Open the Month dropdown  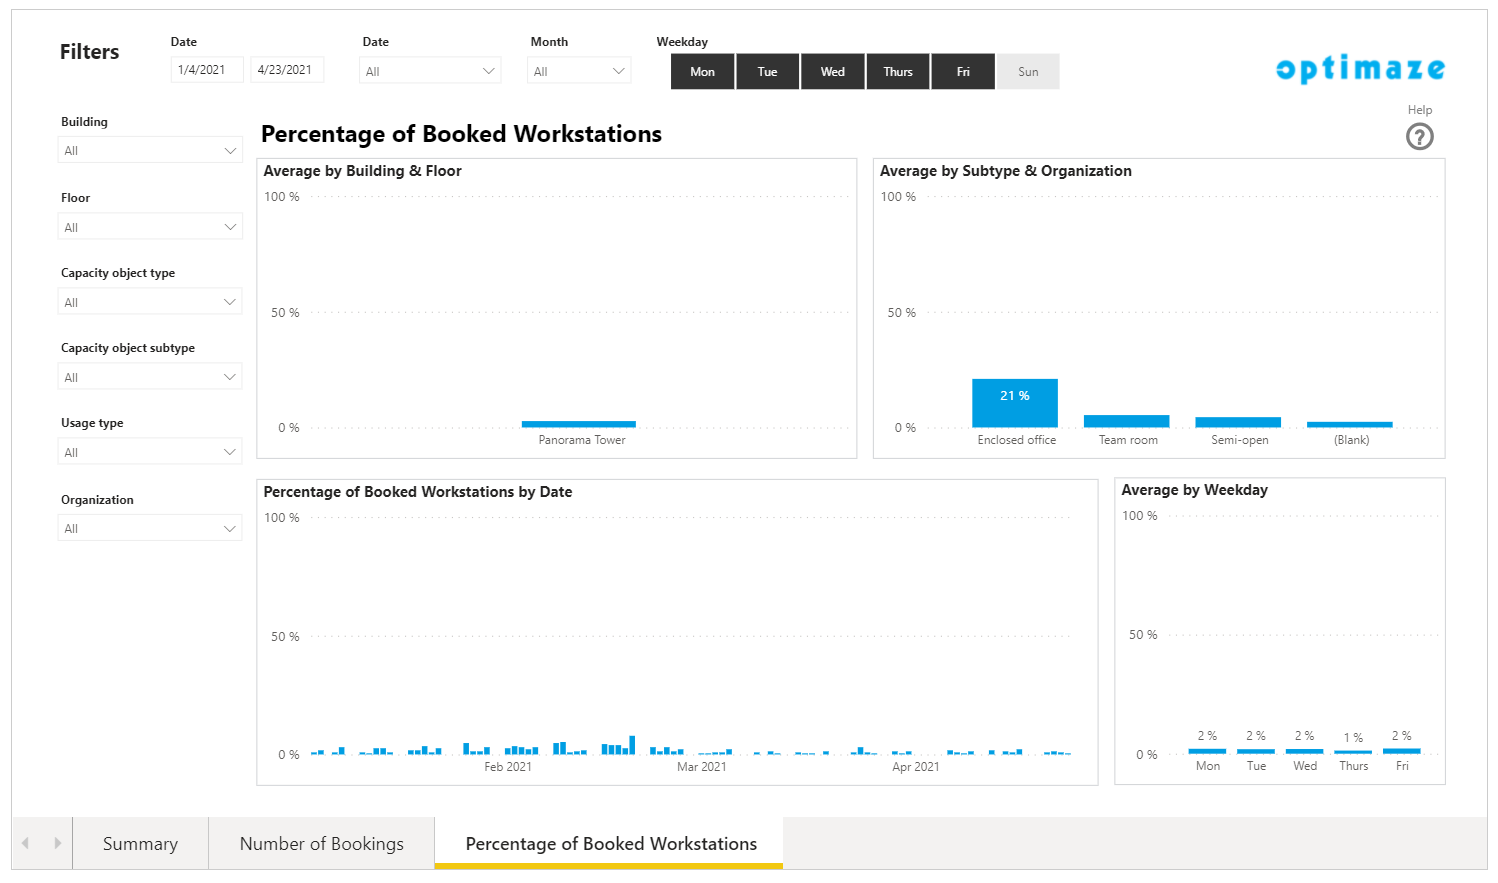[579, 71]
